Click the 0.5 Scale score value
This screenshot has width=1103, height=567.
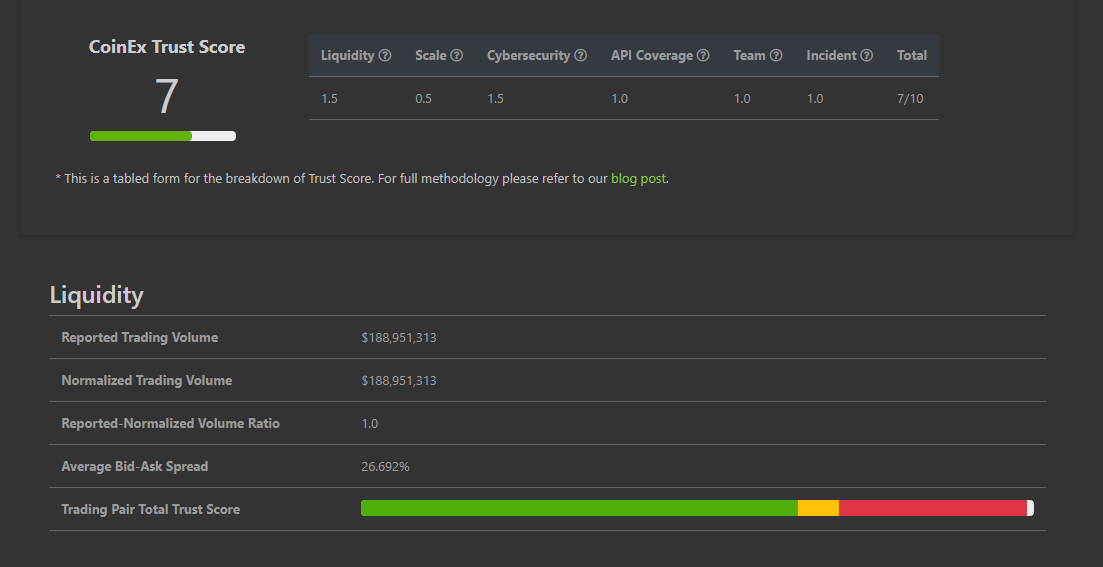[x=423, y=98]
